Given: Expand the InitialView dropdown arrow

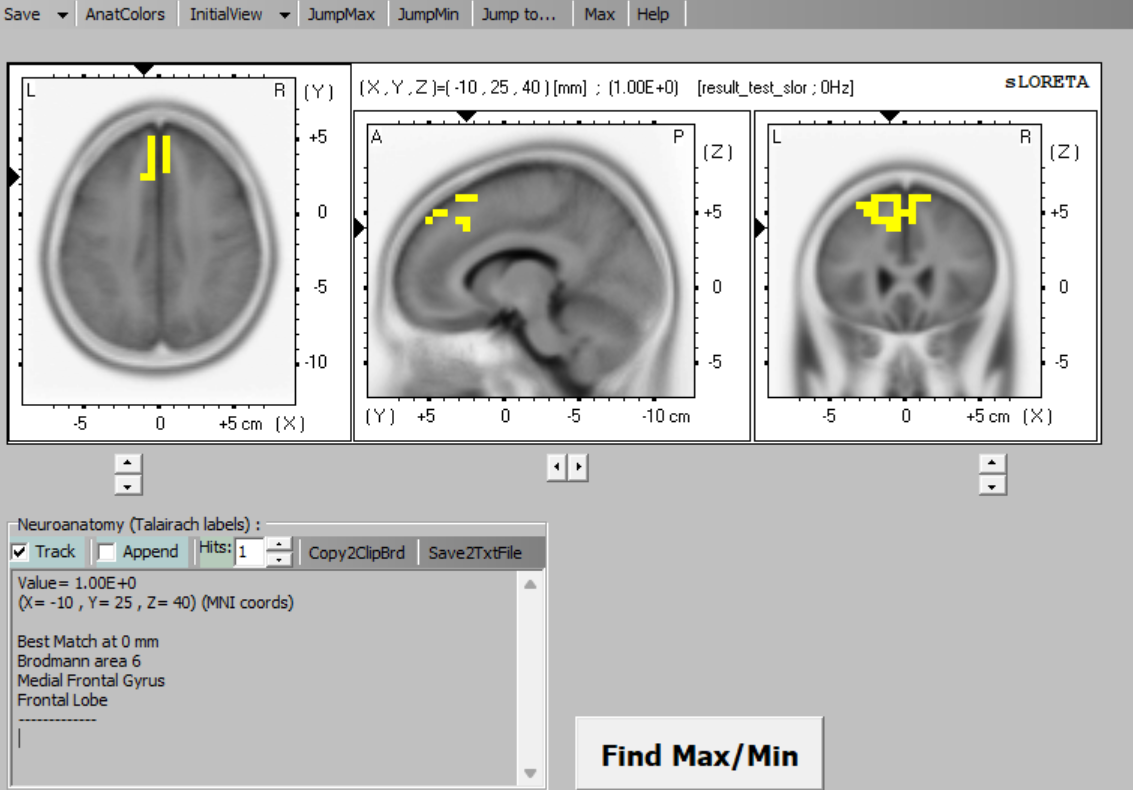Looking at the screenshot, I should (284, 15).
